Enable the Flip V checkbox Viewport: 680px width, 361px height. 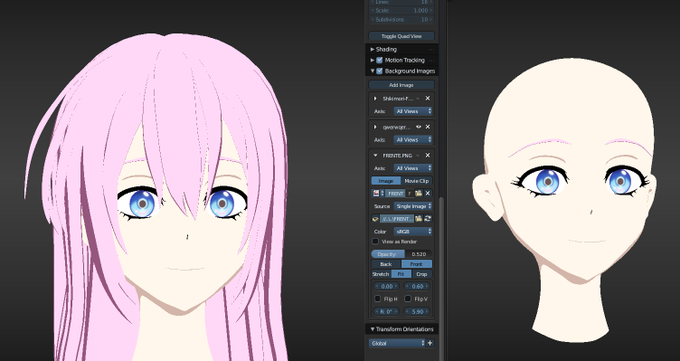click(x=408, y=299)
